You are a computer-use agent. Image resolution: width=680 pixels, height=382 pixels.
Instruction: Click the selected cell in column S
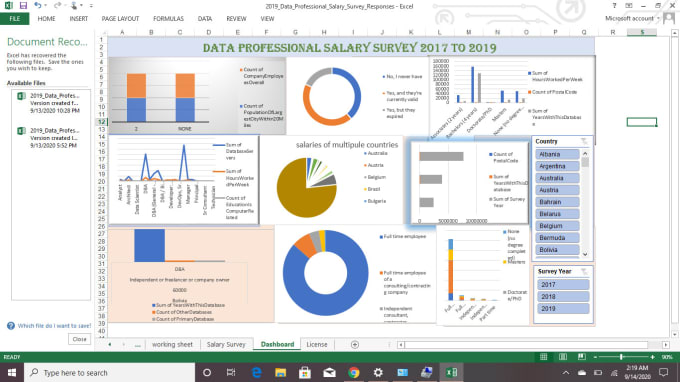click(x=642, y=122)
